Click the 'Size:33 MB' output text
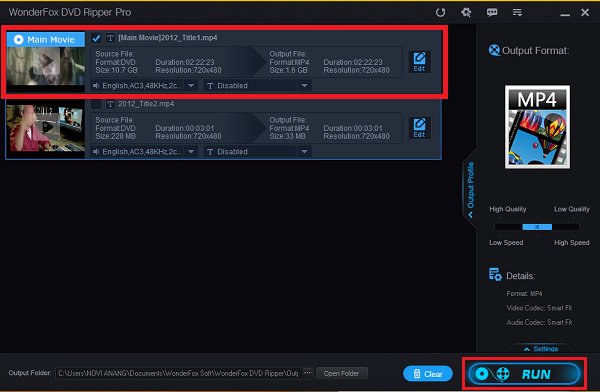This screenshot has height=392, width=600. pyautogui.click(x=287, y=136)
